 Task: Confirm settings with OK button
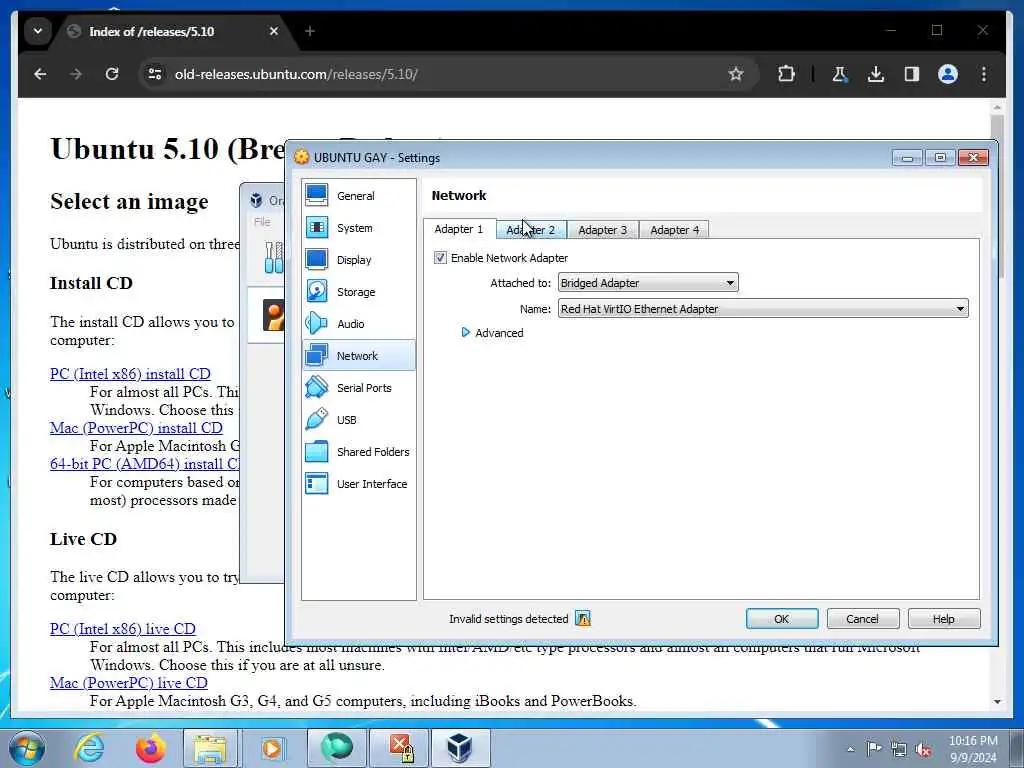[782, 618]
